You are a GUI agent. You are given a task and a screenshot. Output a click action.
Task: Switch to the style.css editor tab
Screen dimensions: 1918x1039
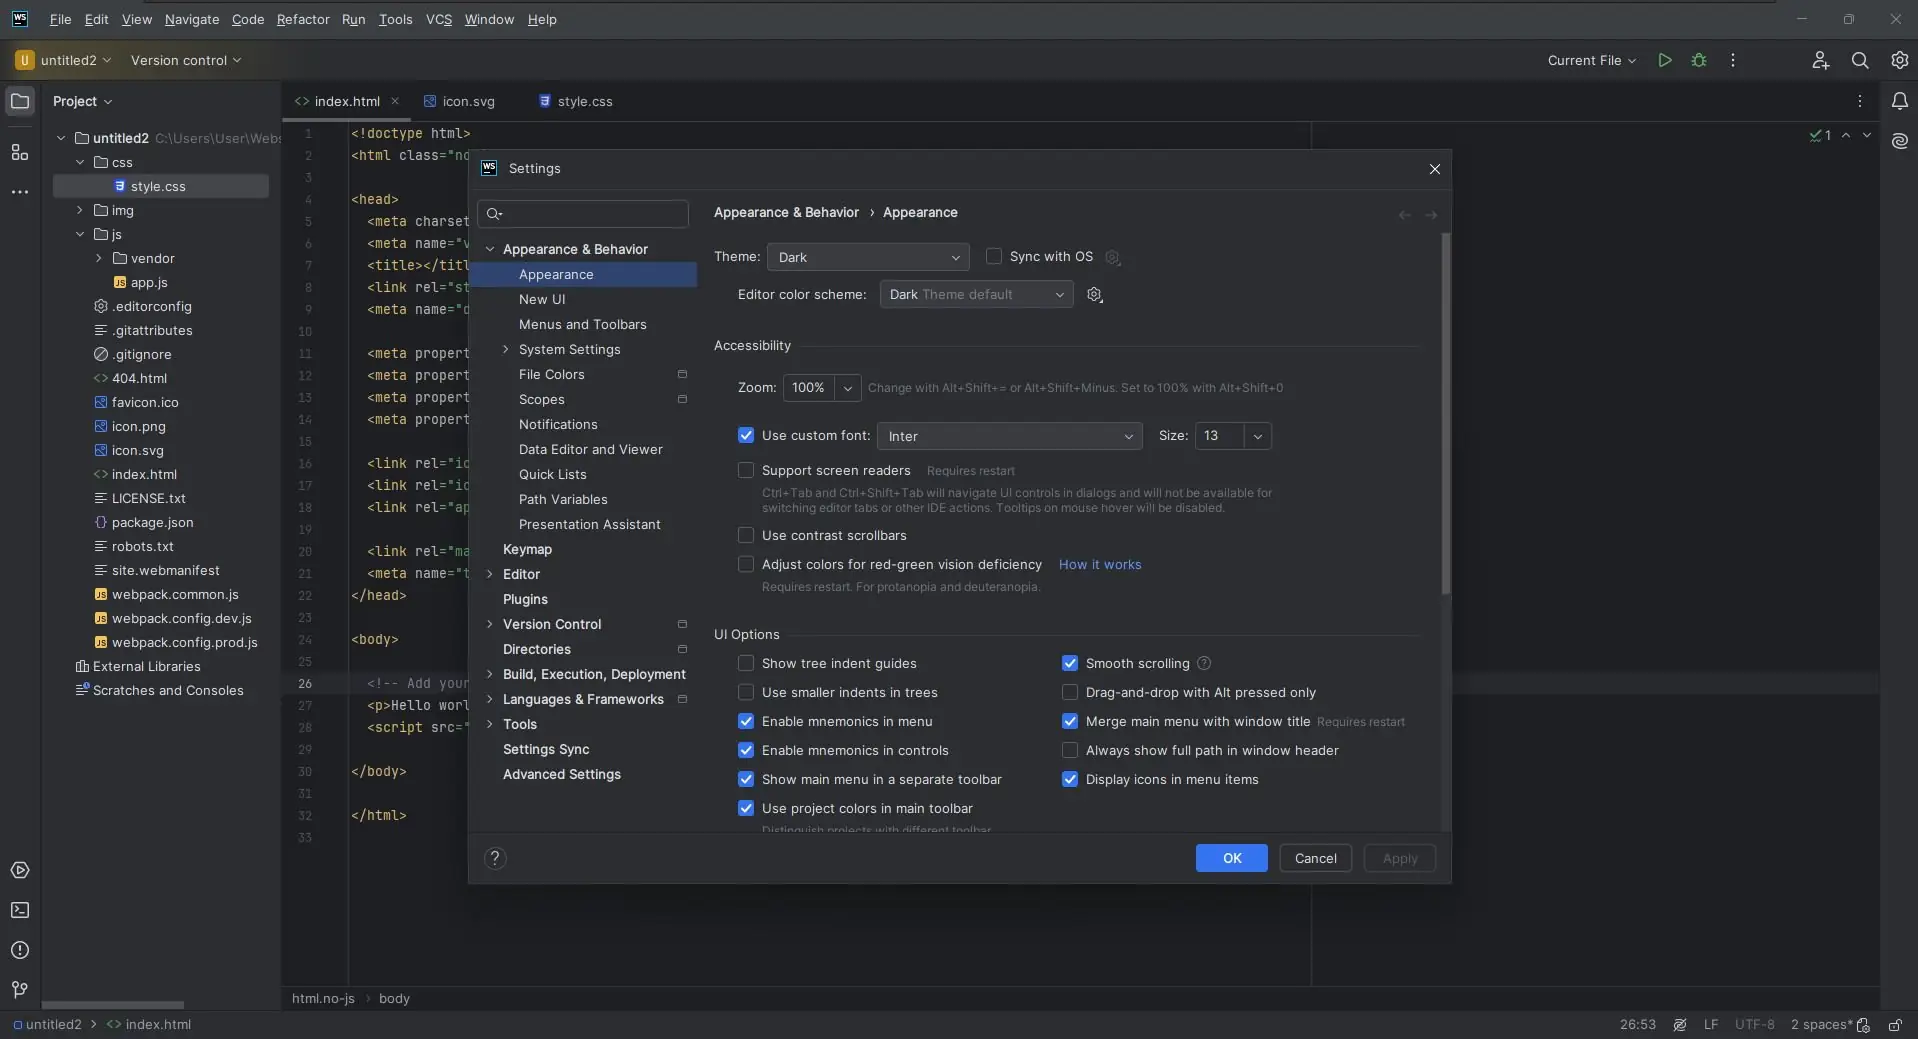pyautogui.click(x=584, y=101)
